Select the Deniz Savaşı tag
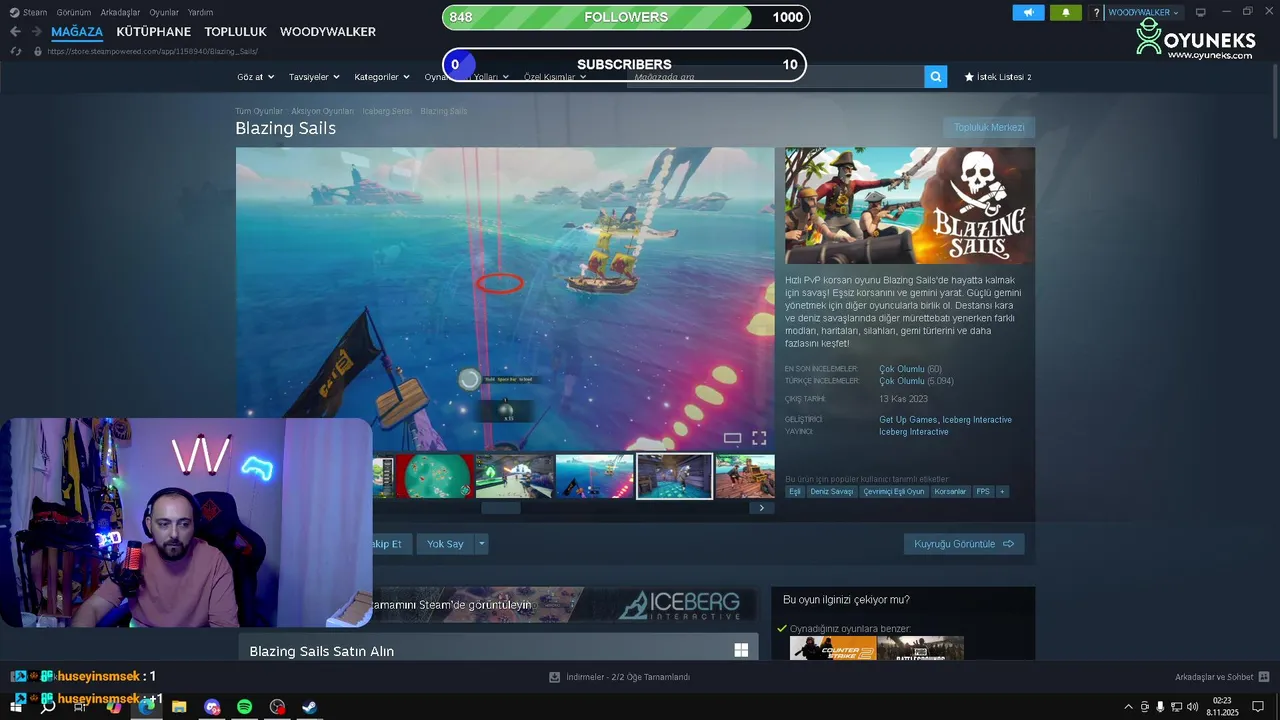The image size is (1280, 720). [x=832, y=491]
